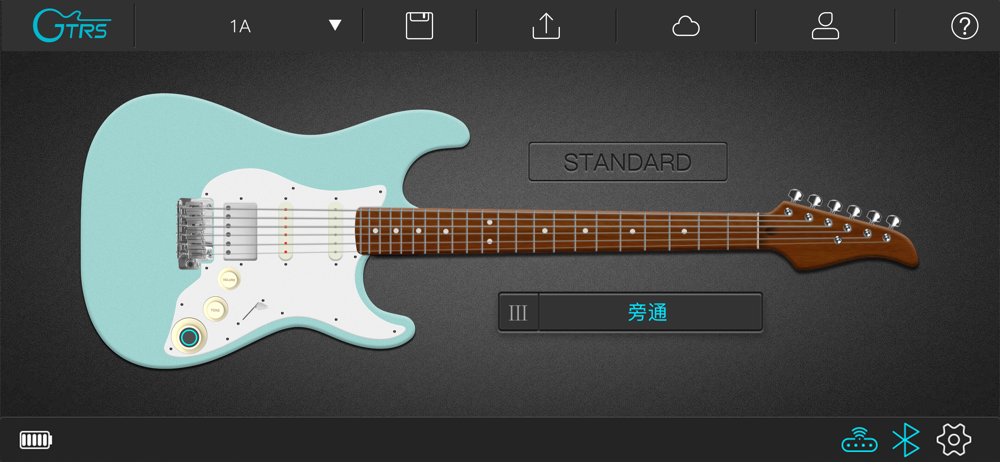Check the battery level indicator
The width and height of the screenshot is (1000, 462).
point(36,440)
